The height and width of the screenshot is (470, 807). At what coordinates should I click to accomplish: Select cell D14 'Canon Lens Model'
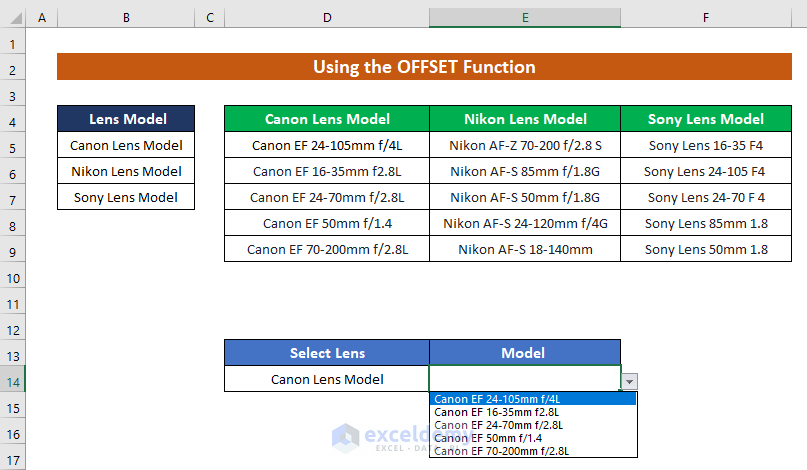point(327,379)
